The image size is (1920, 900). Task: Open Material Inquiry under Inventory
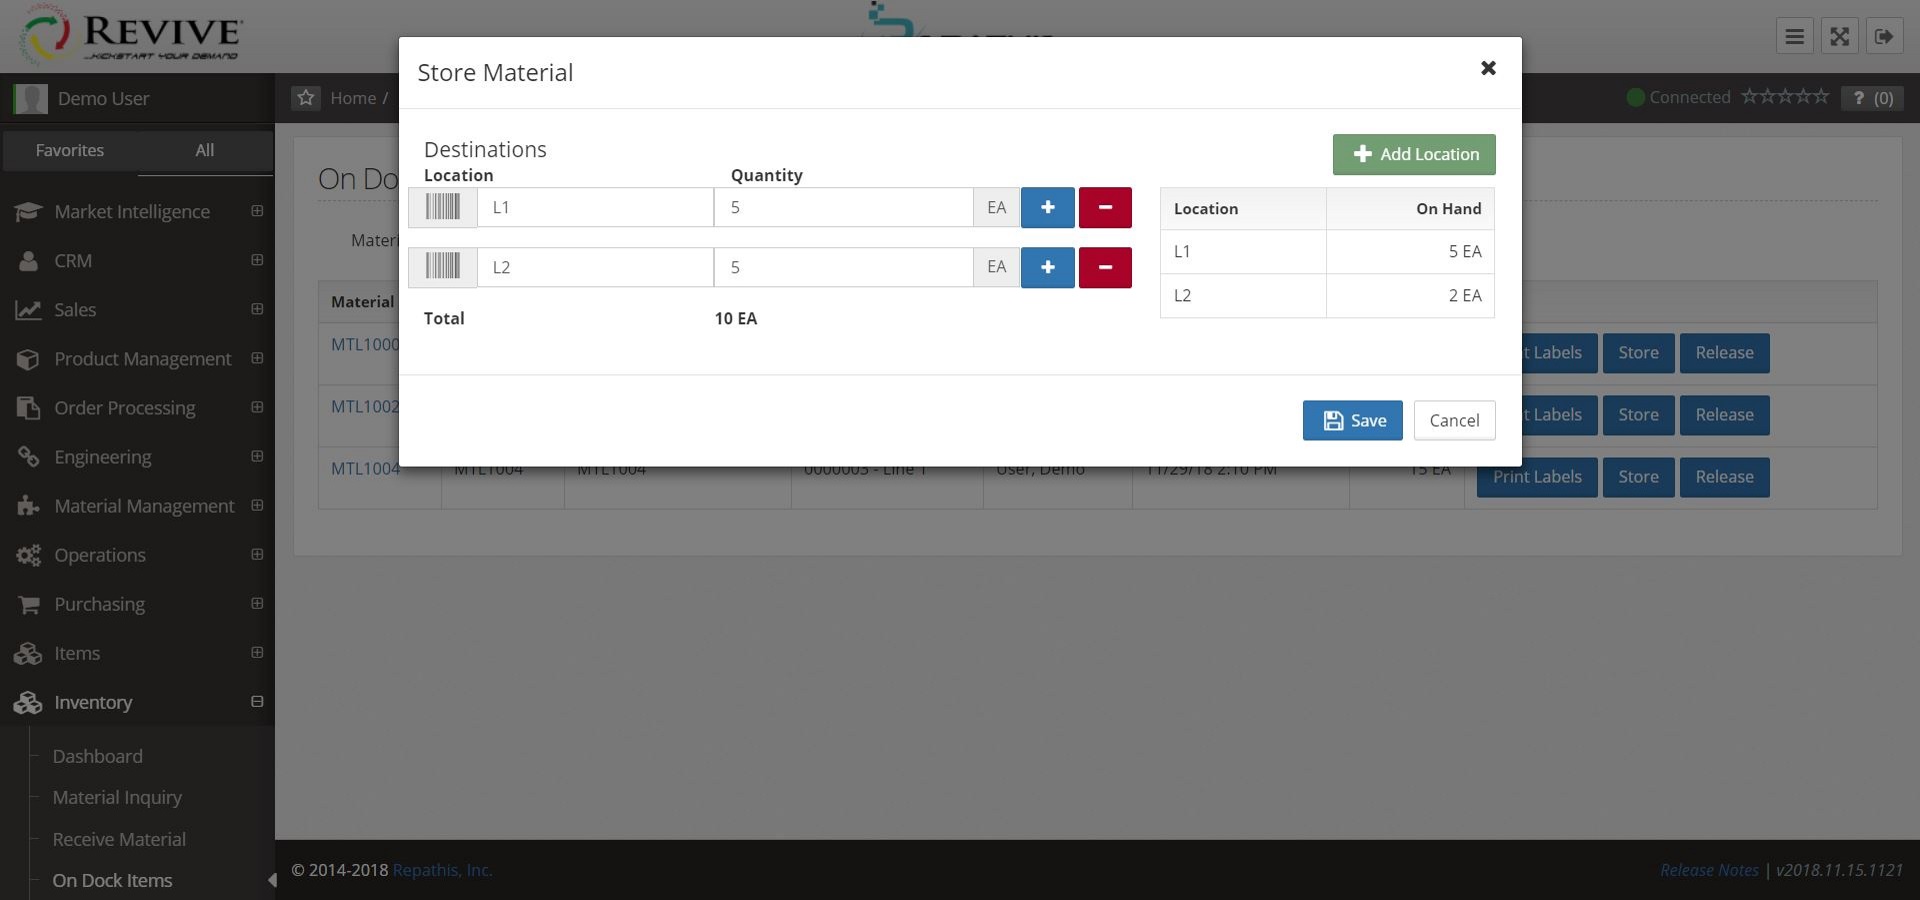(x=117, y=797)
